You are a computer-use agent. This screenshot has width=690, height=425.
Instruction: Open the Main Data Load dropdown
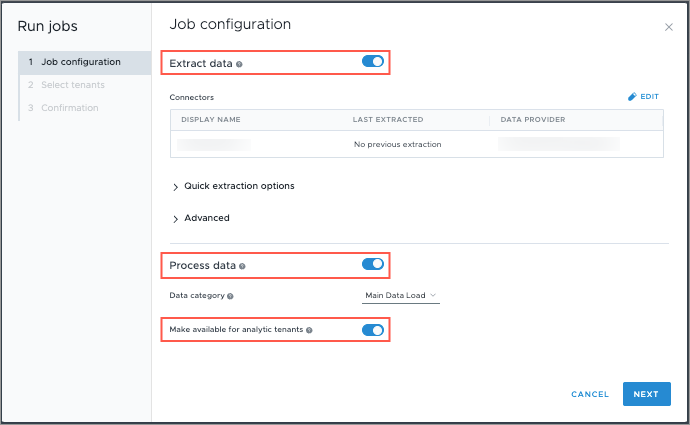coord(401,295)
